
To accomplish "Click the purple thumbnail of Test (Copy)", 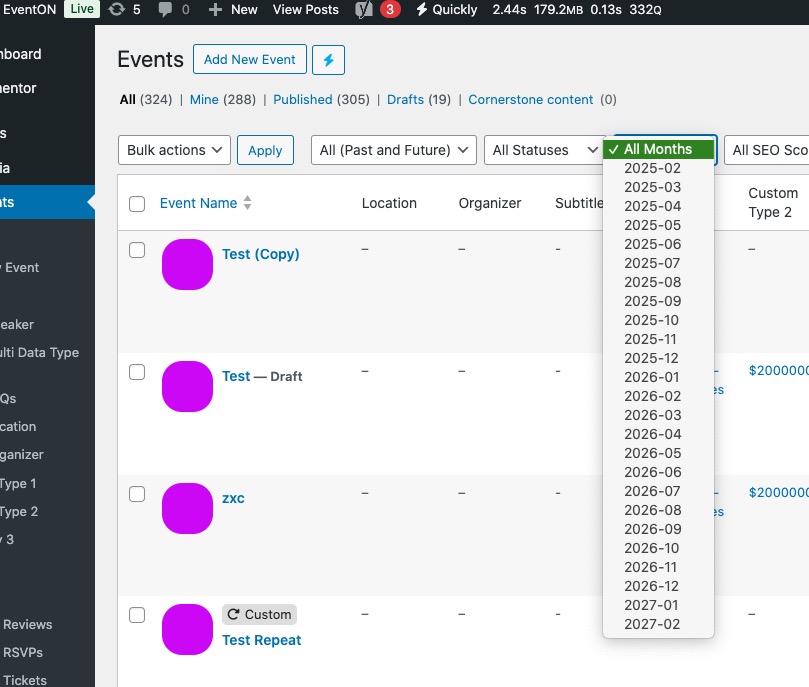I will click(187, 265).
